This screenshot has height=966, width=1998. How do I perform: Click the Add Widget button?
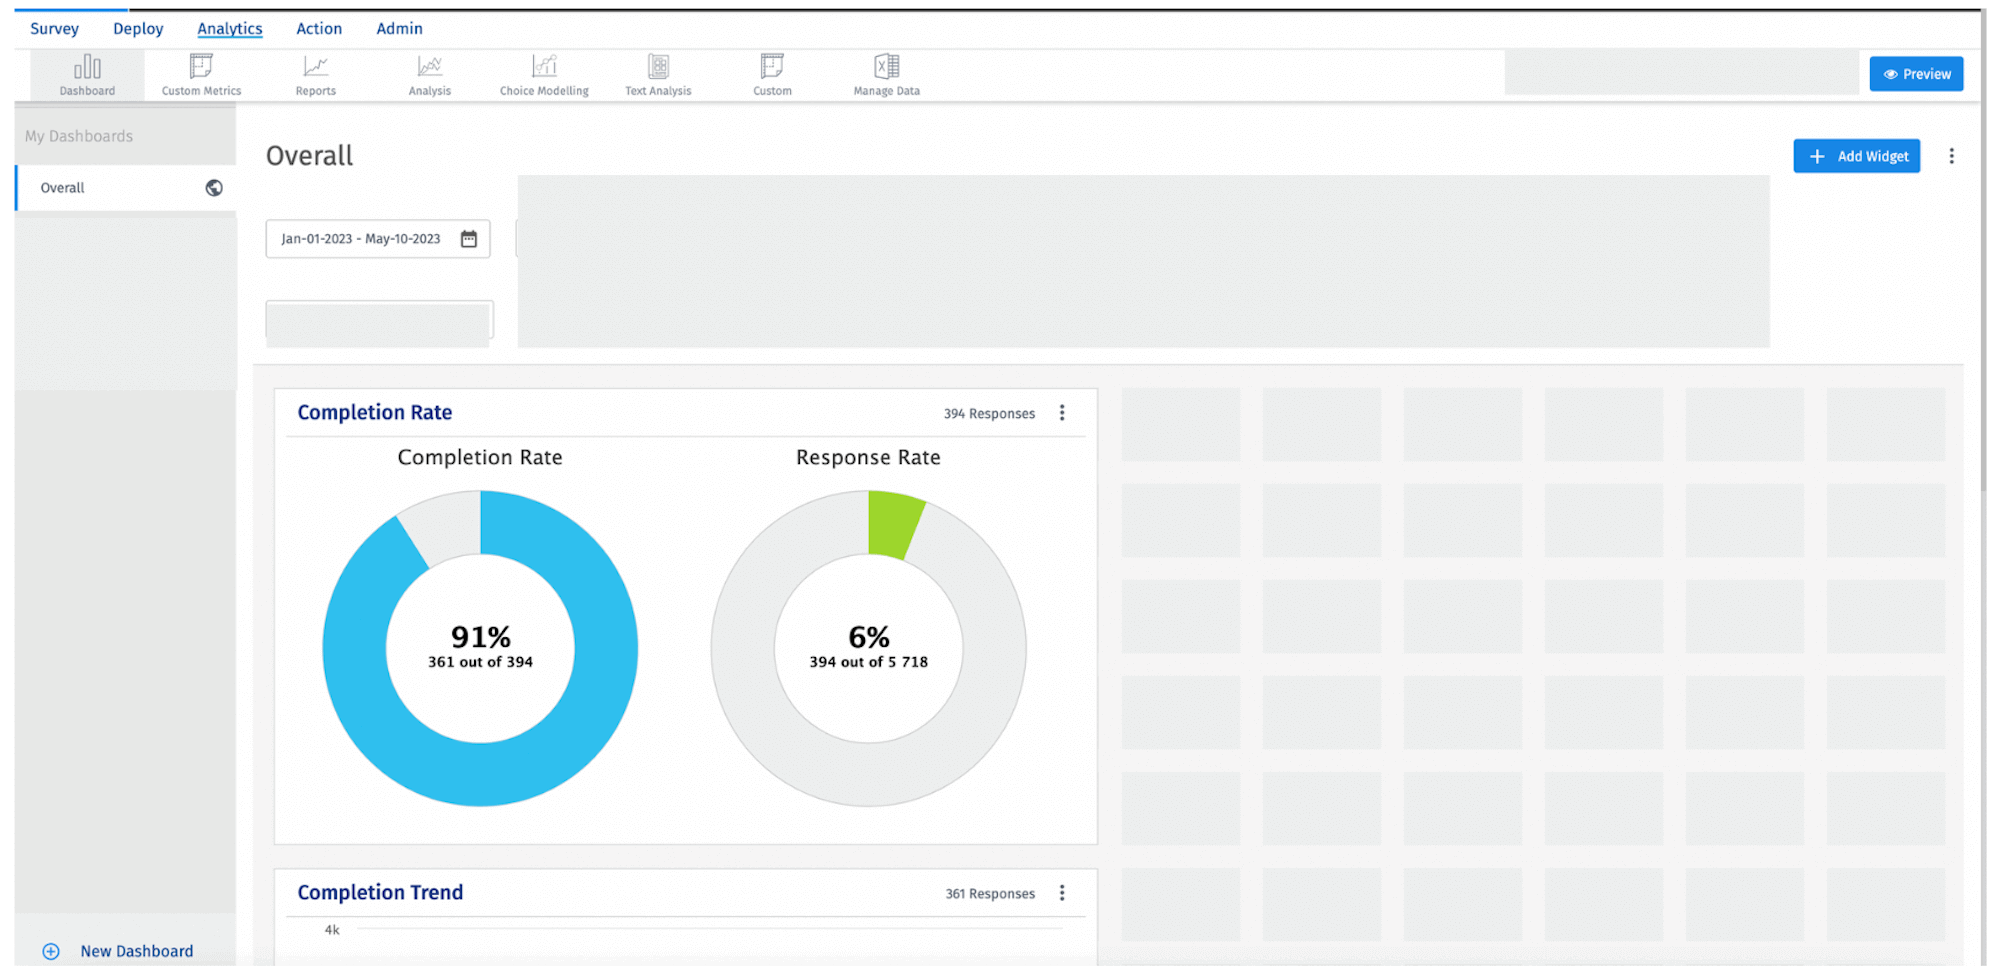(x=1856, y=155)
